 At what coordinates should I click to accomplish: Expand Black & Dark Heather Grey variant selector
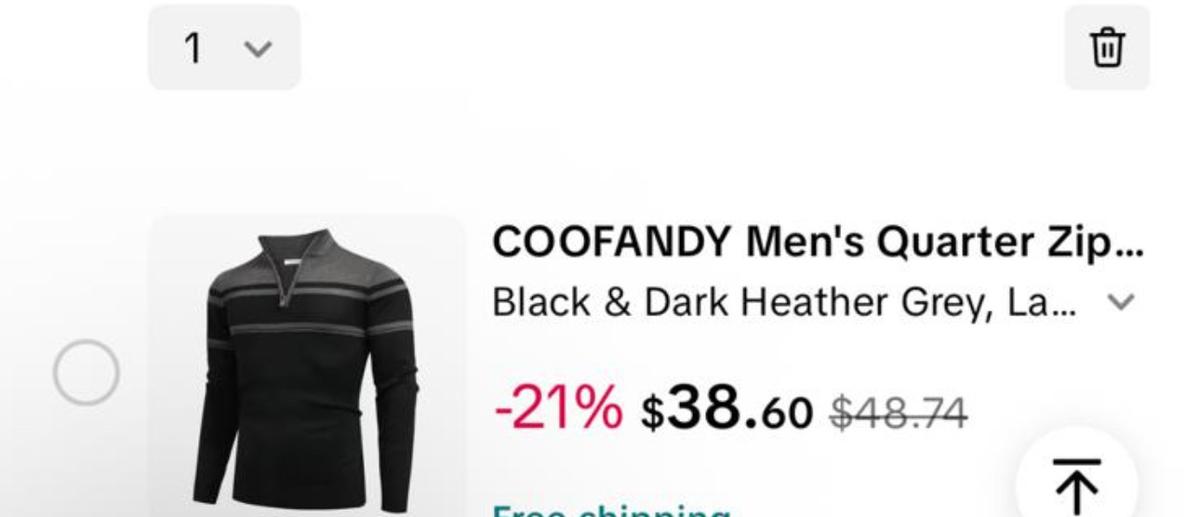(x=813, y=301)
